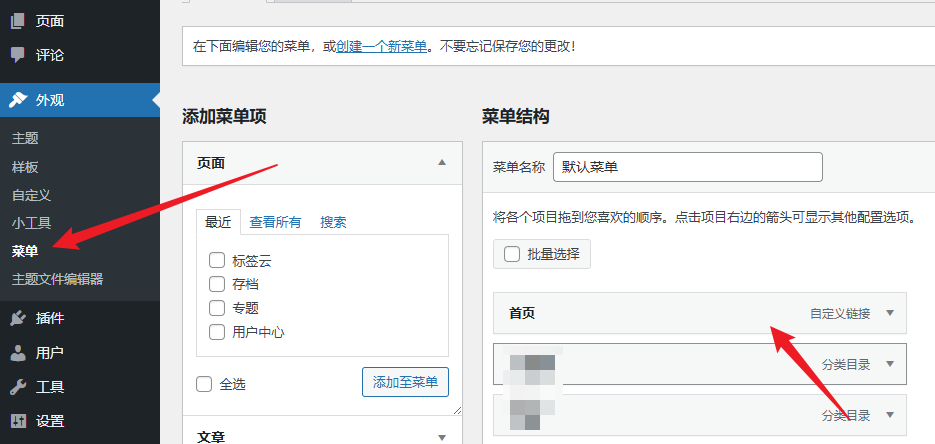Switch to the 搜索 tab
The width and height of the screenshot is (935, 444).
pos(333,222)
